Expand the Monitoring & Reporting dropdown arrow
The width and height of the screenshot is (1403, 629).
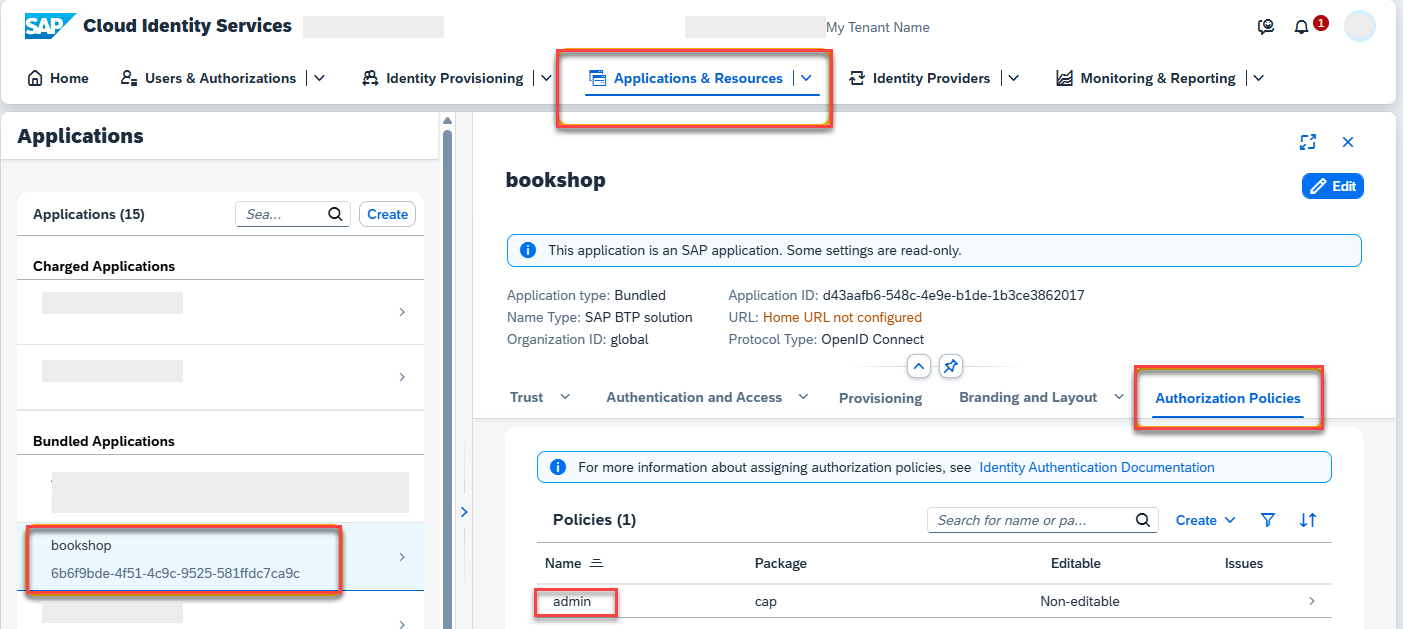(1258, 78)
